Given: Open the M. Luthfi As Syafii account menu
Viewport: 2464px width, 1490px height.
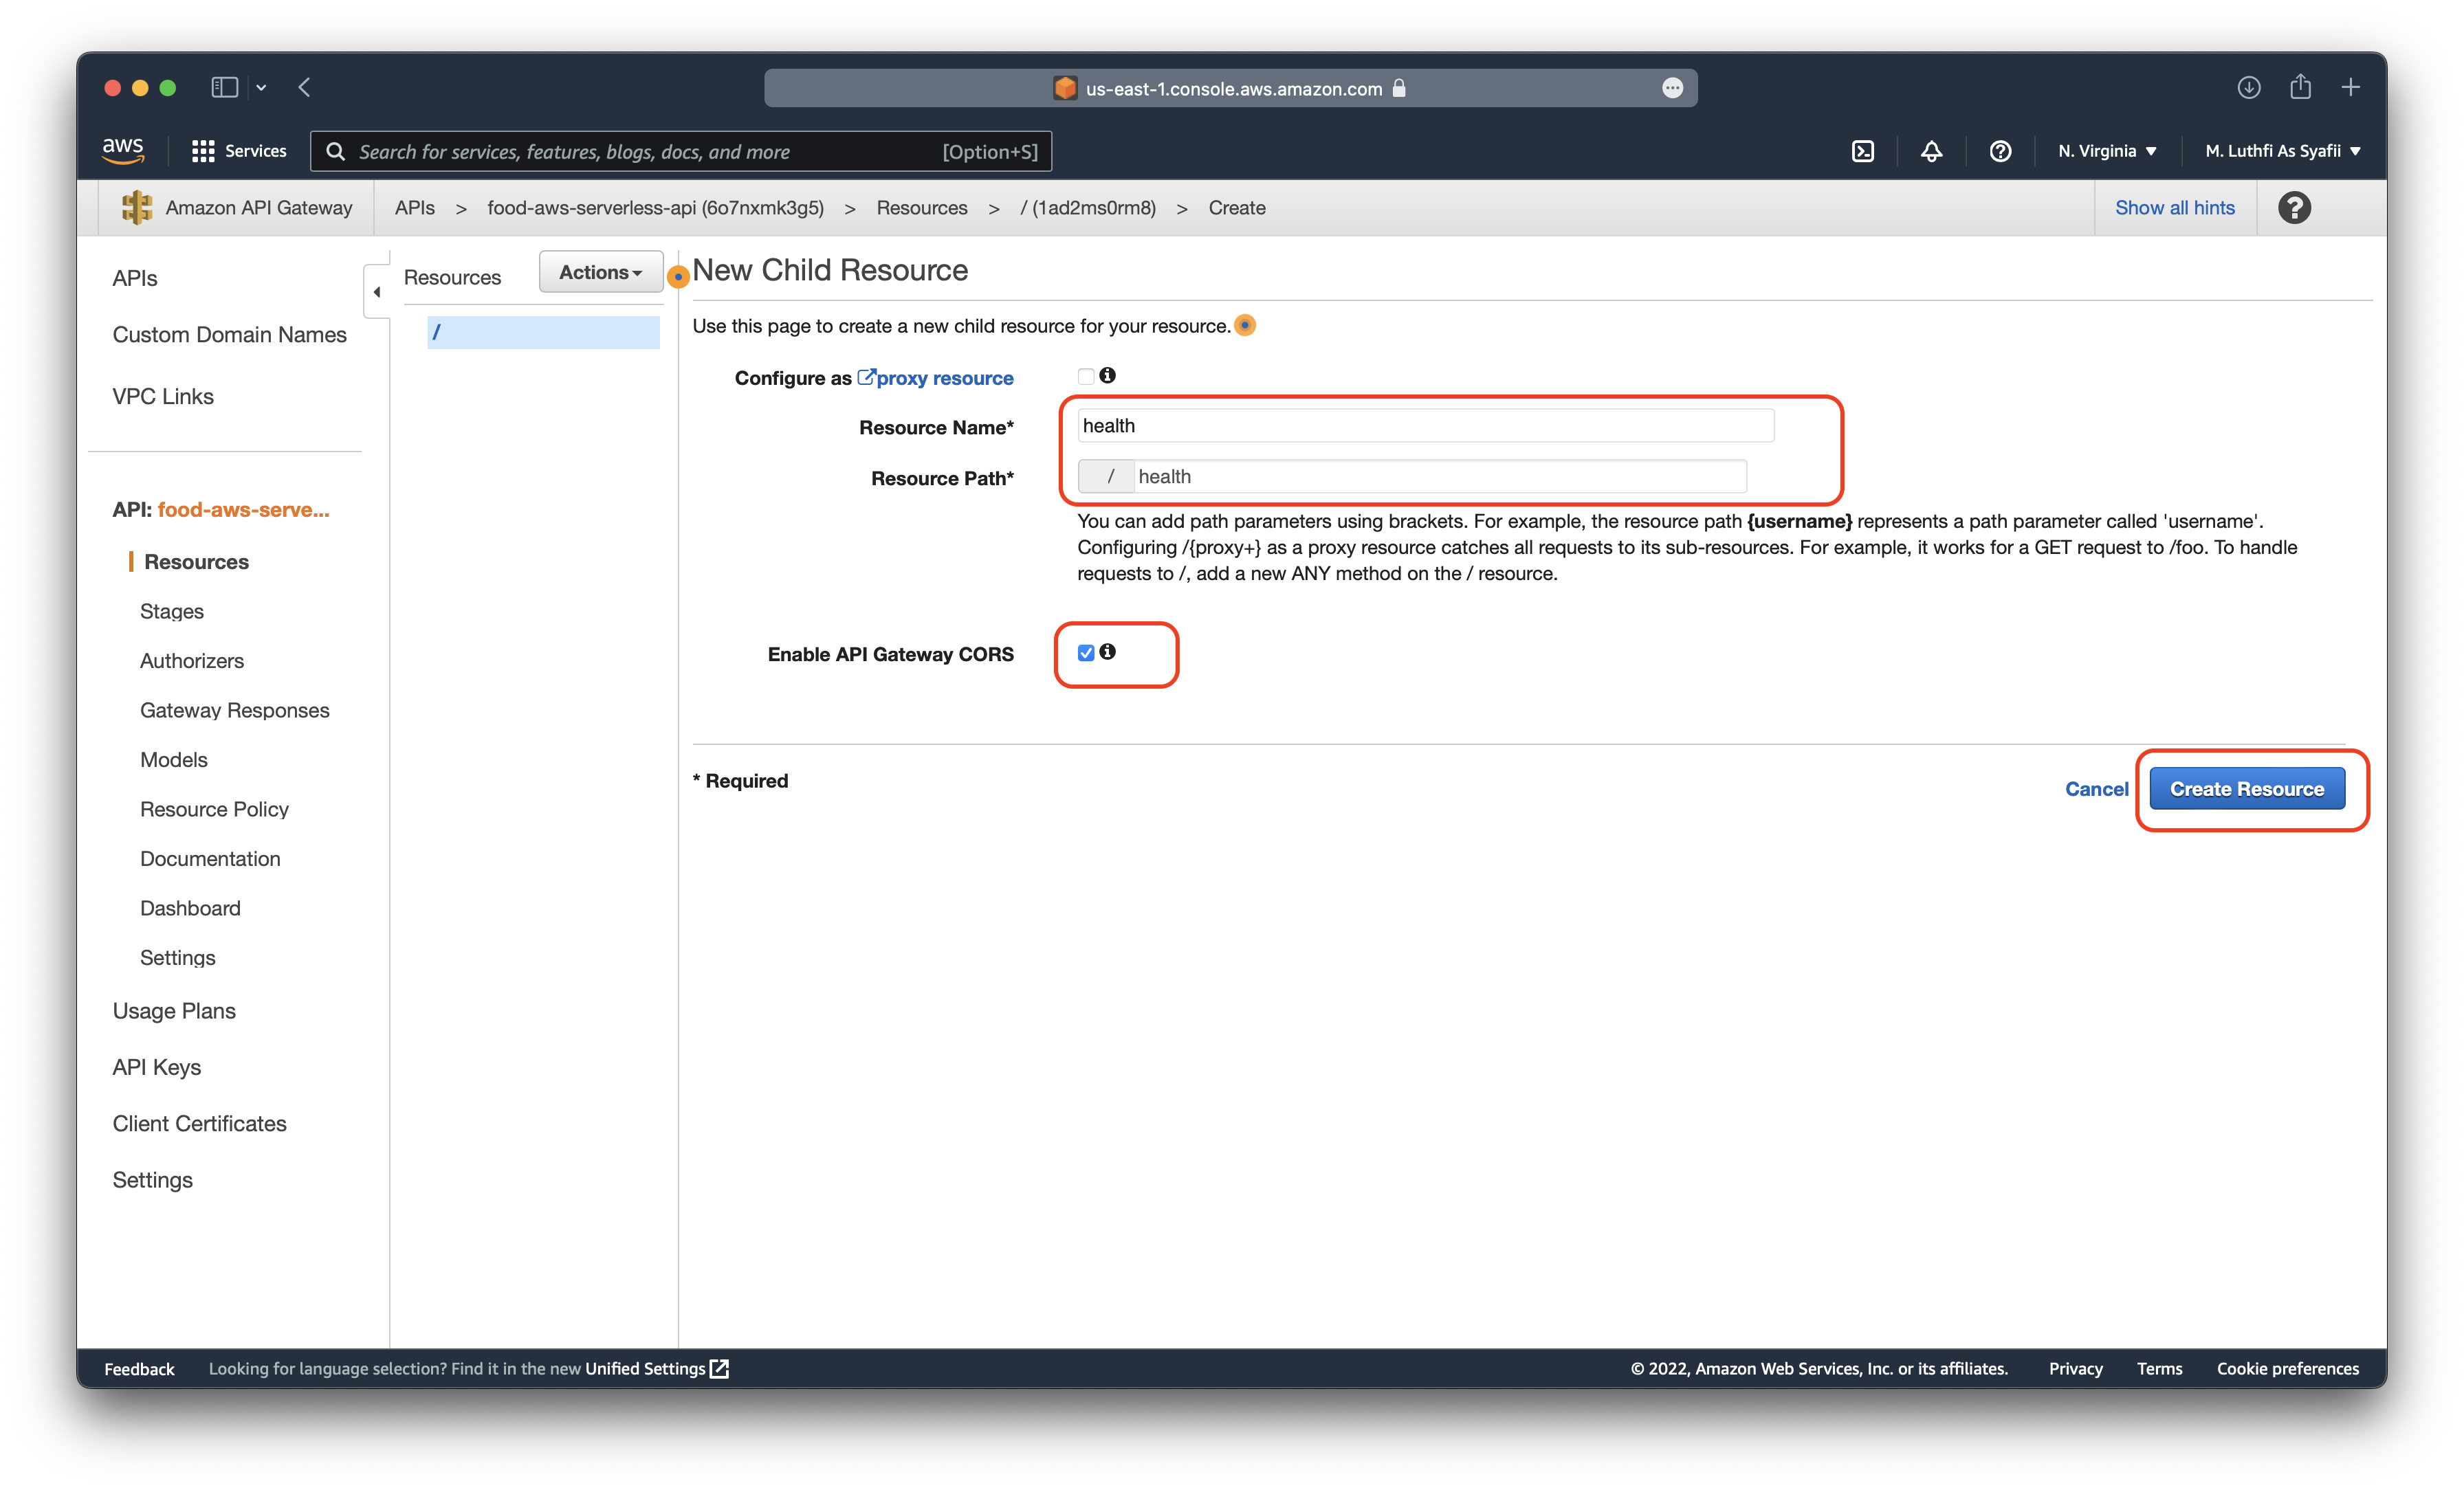Looking at the screenshot, I should click(2283, 151).
